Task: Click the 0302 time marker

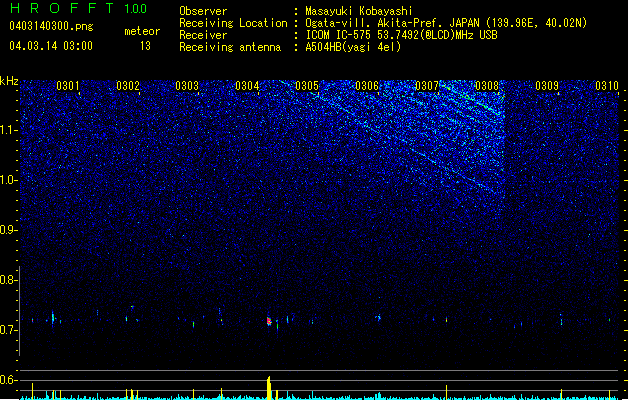Action: point(128,86)
